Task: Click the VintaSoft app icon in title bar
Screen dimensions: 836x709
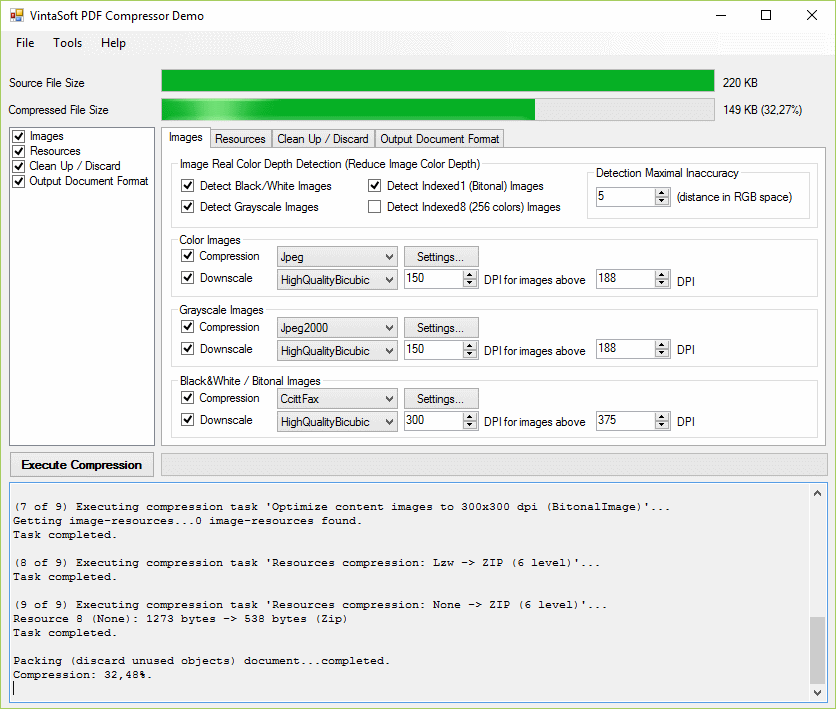Action: (17, 16)
